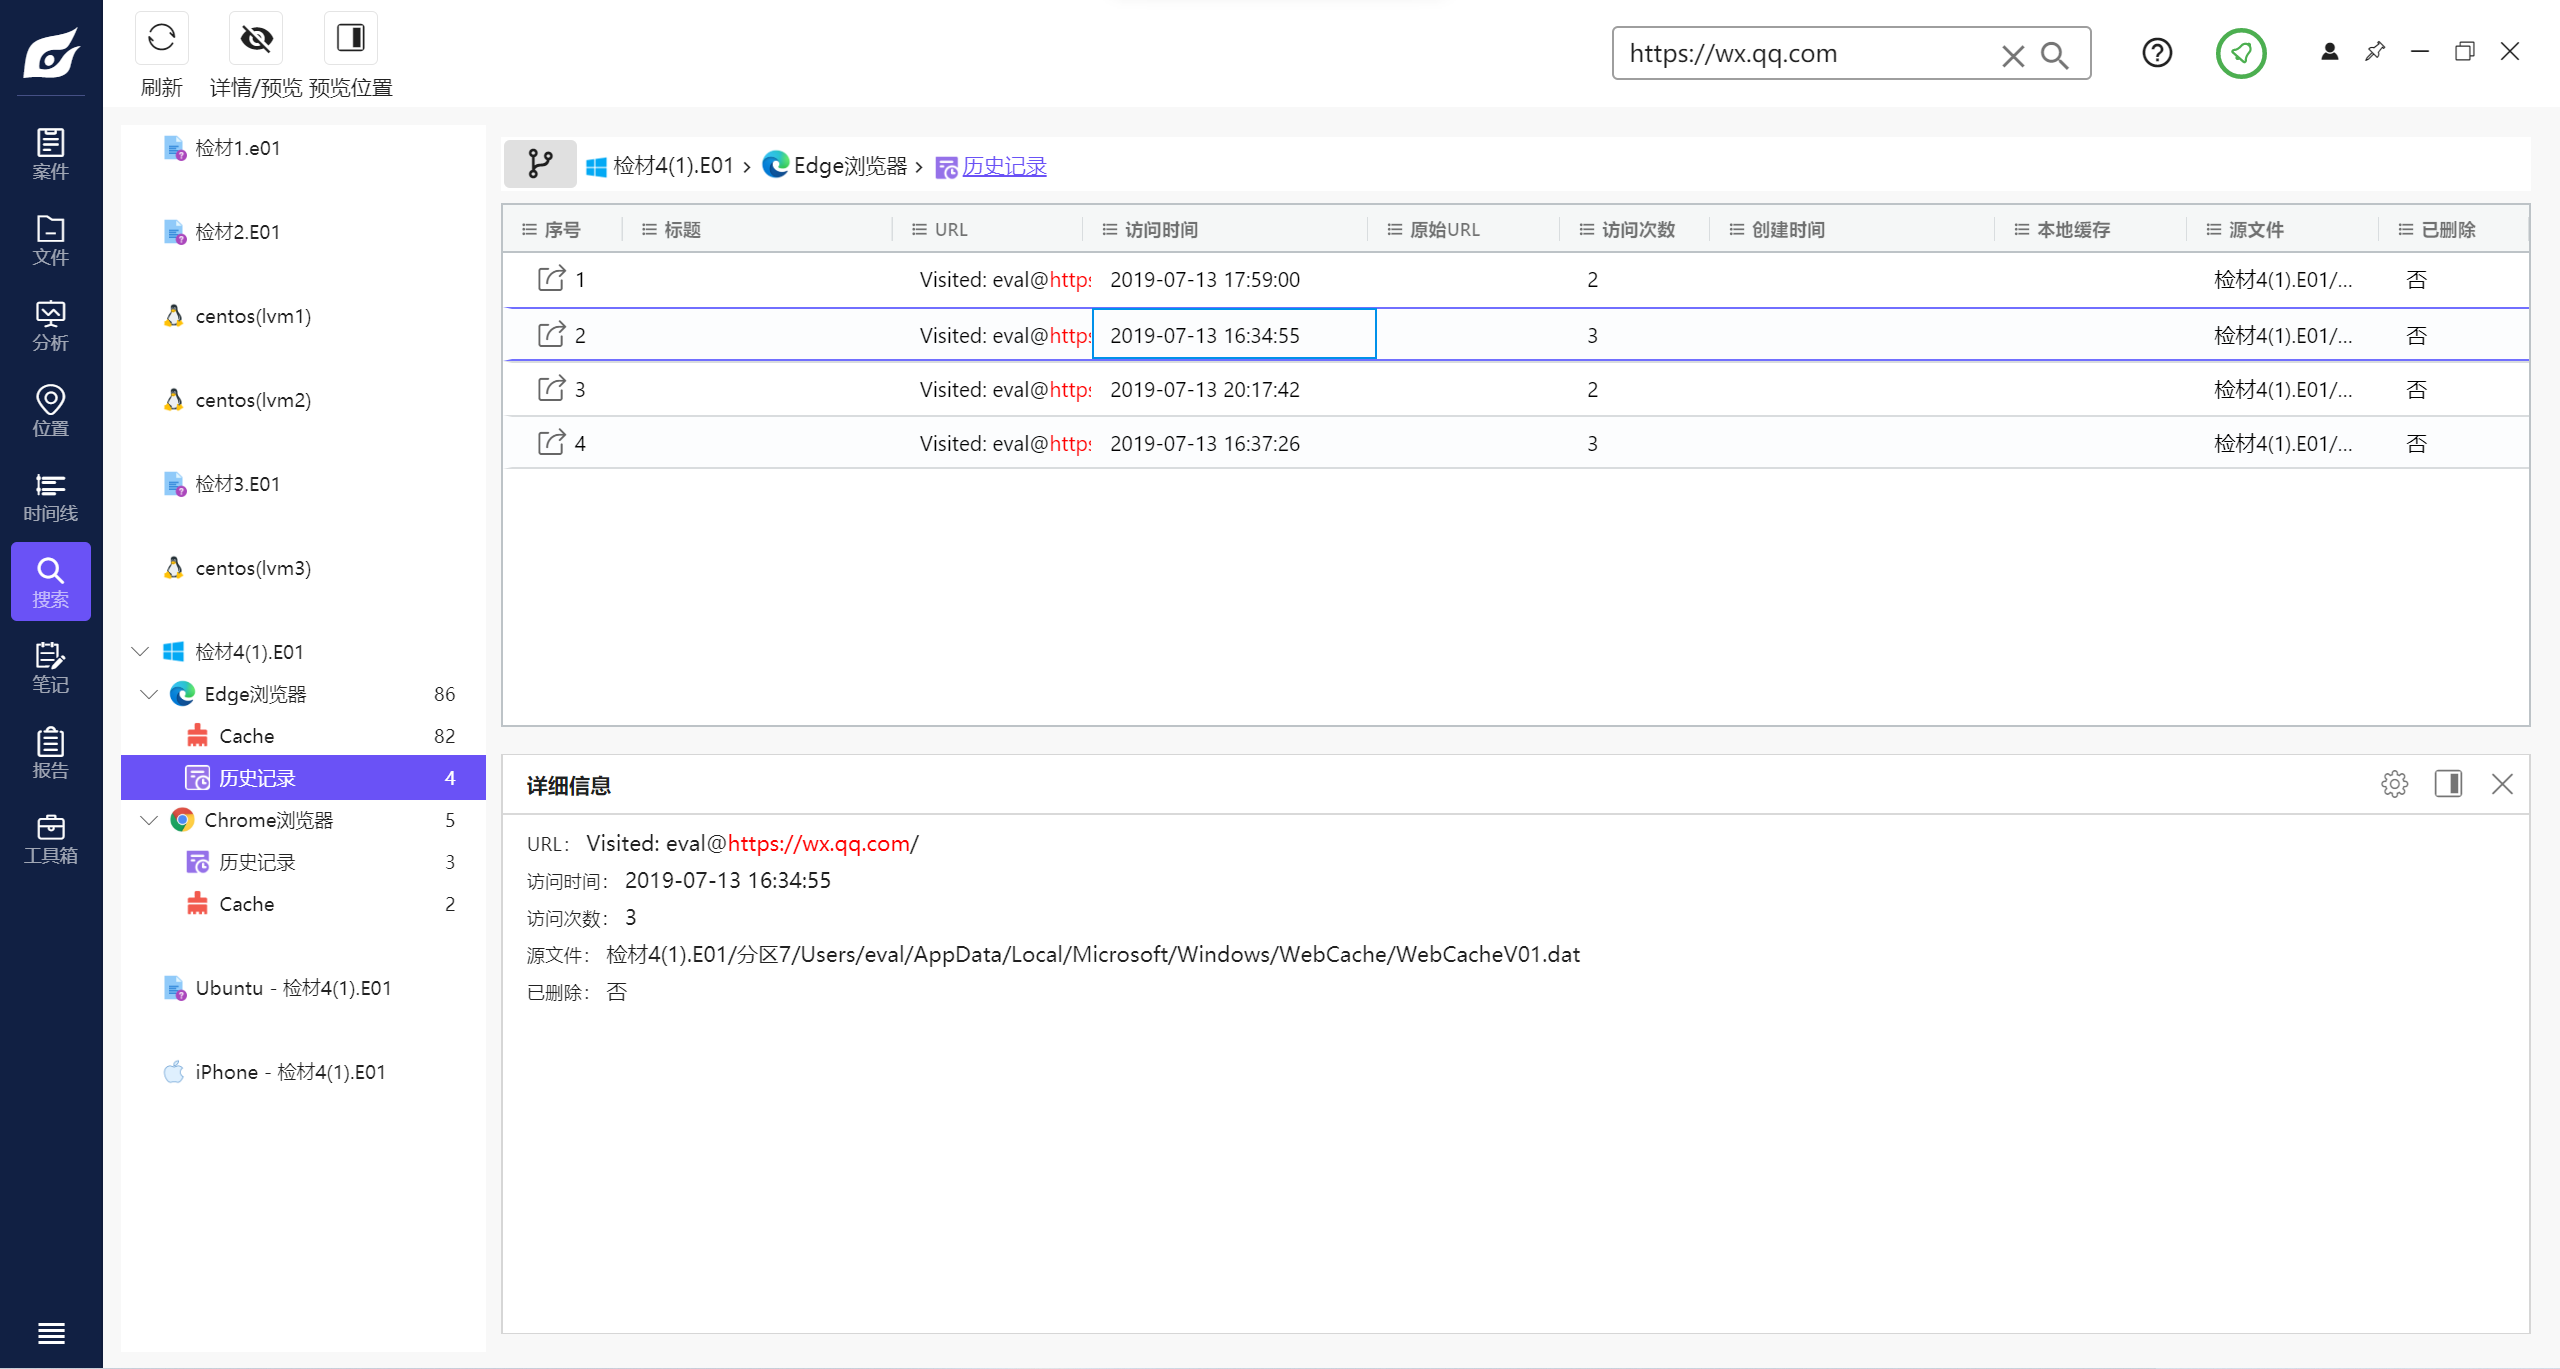Collapse the Edge浏览器 tree node
Viewport: 2560px width, 1369px height.
[149, 694]
